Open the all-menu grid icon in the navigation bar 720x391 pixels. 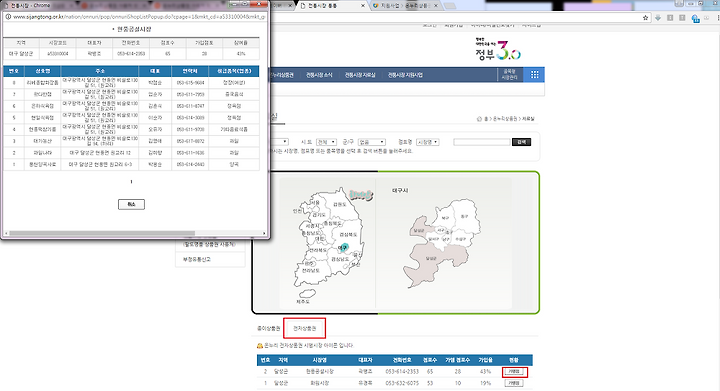534,74
